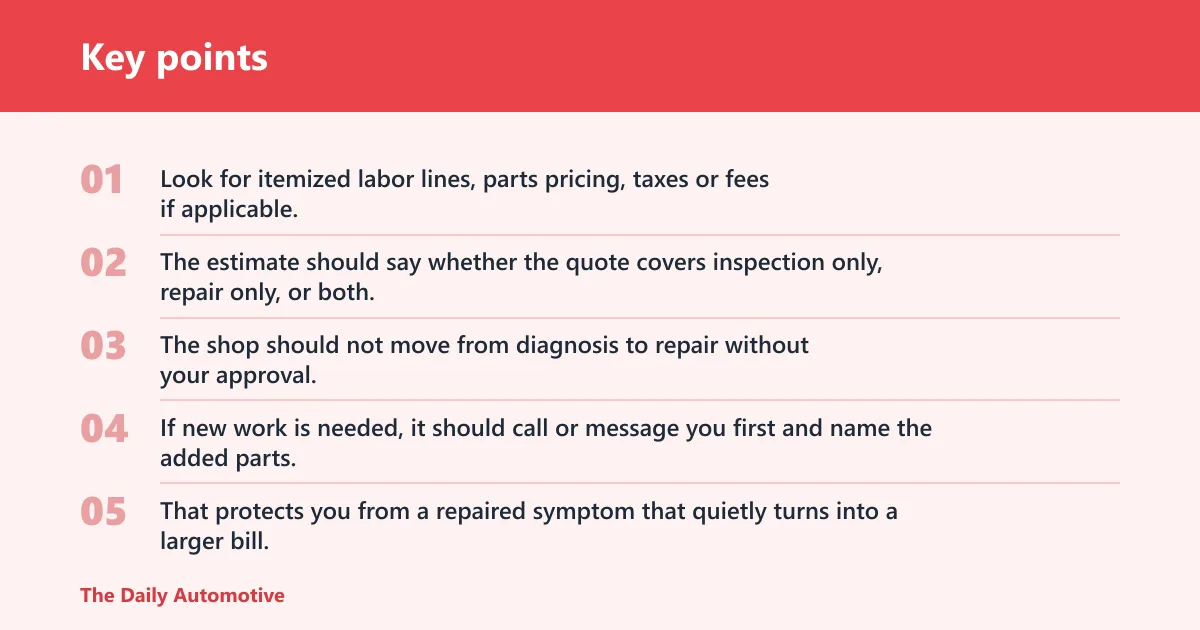Screen dimensions: 1200x630
Task: Click the red header banner
Action: 600,56
